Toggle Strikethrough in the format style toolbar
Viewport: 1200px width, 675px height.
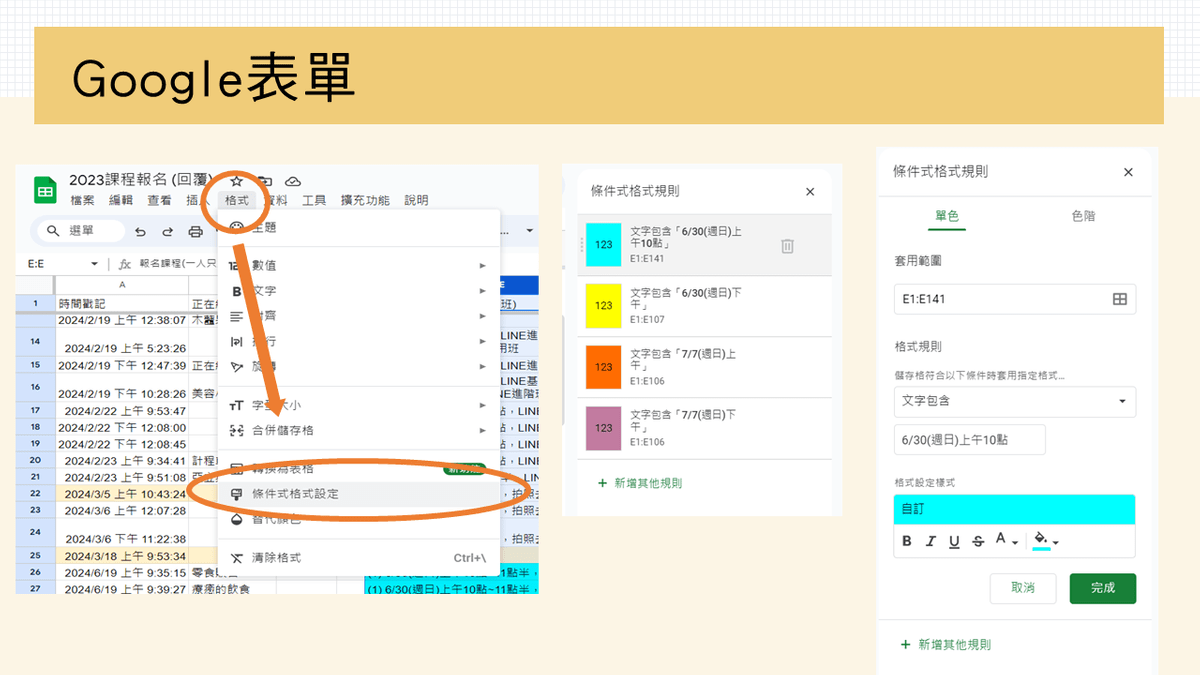[x=978, y=541]
